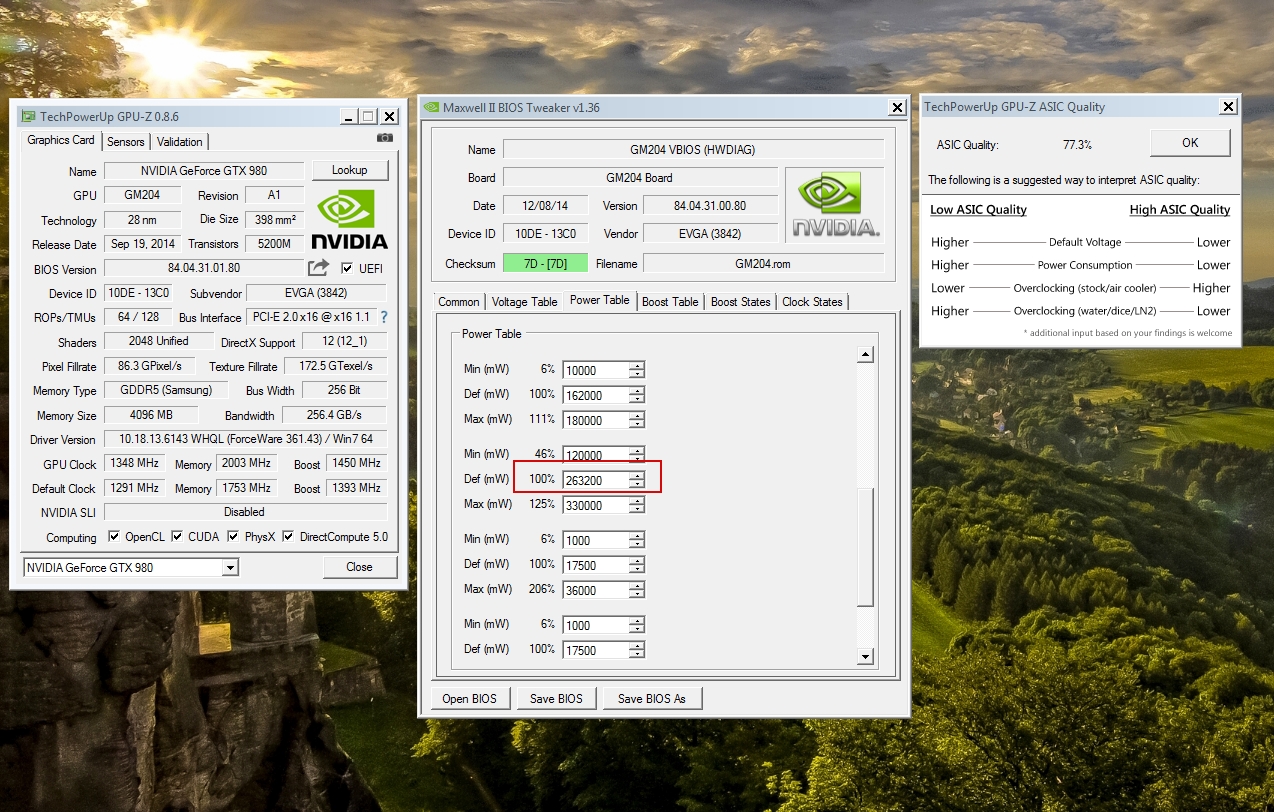Click the Max field containing 36000
This screenshot has height=812, width=1274.
click(x=595, y=590)
